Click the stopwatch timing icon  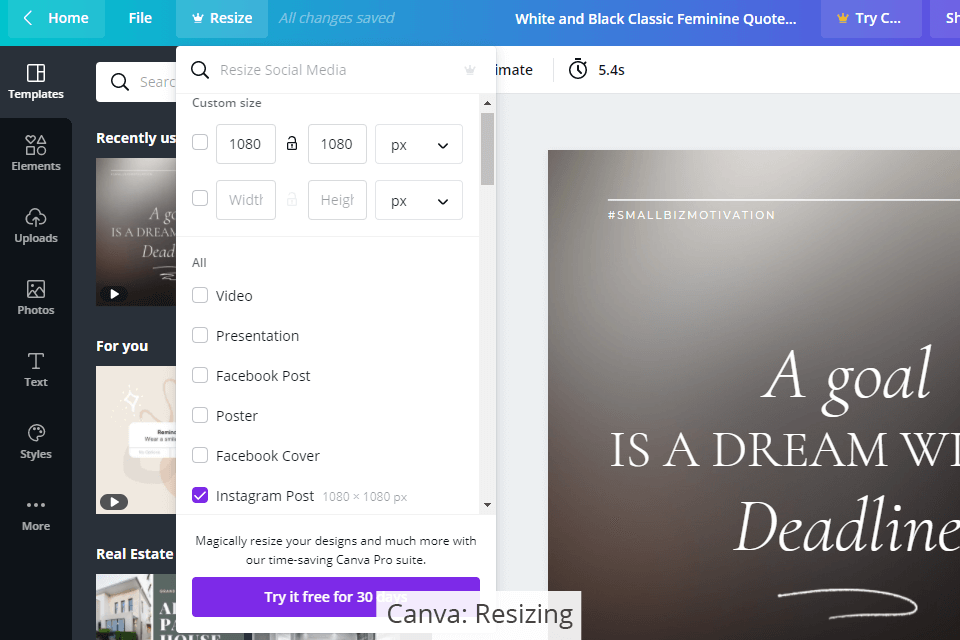point(578,69)
